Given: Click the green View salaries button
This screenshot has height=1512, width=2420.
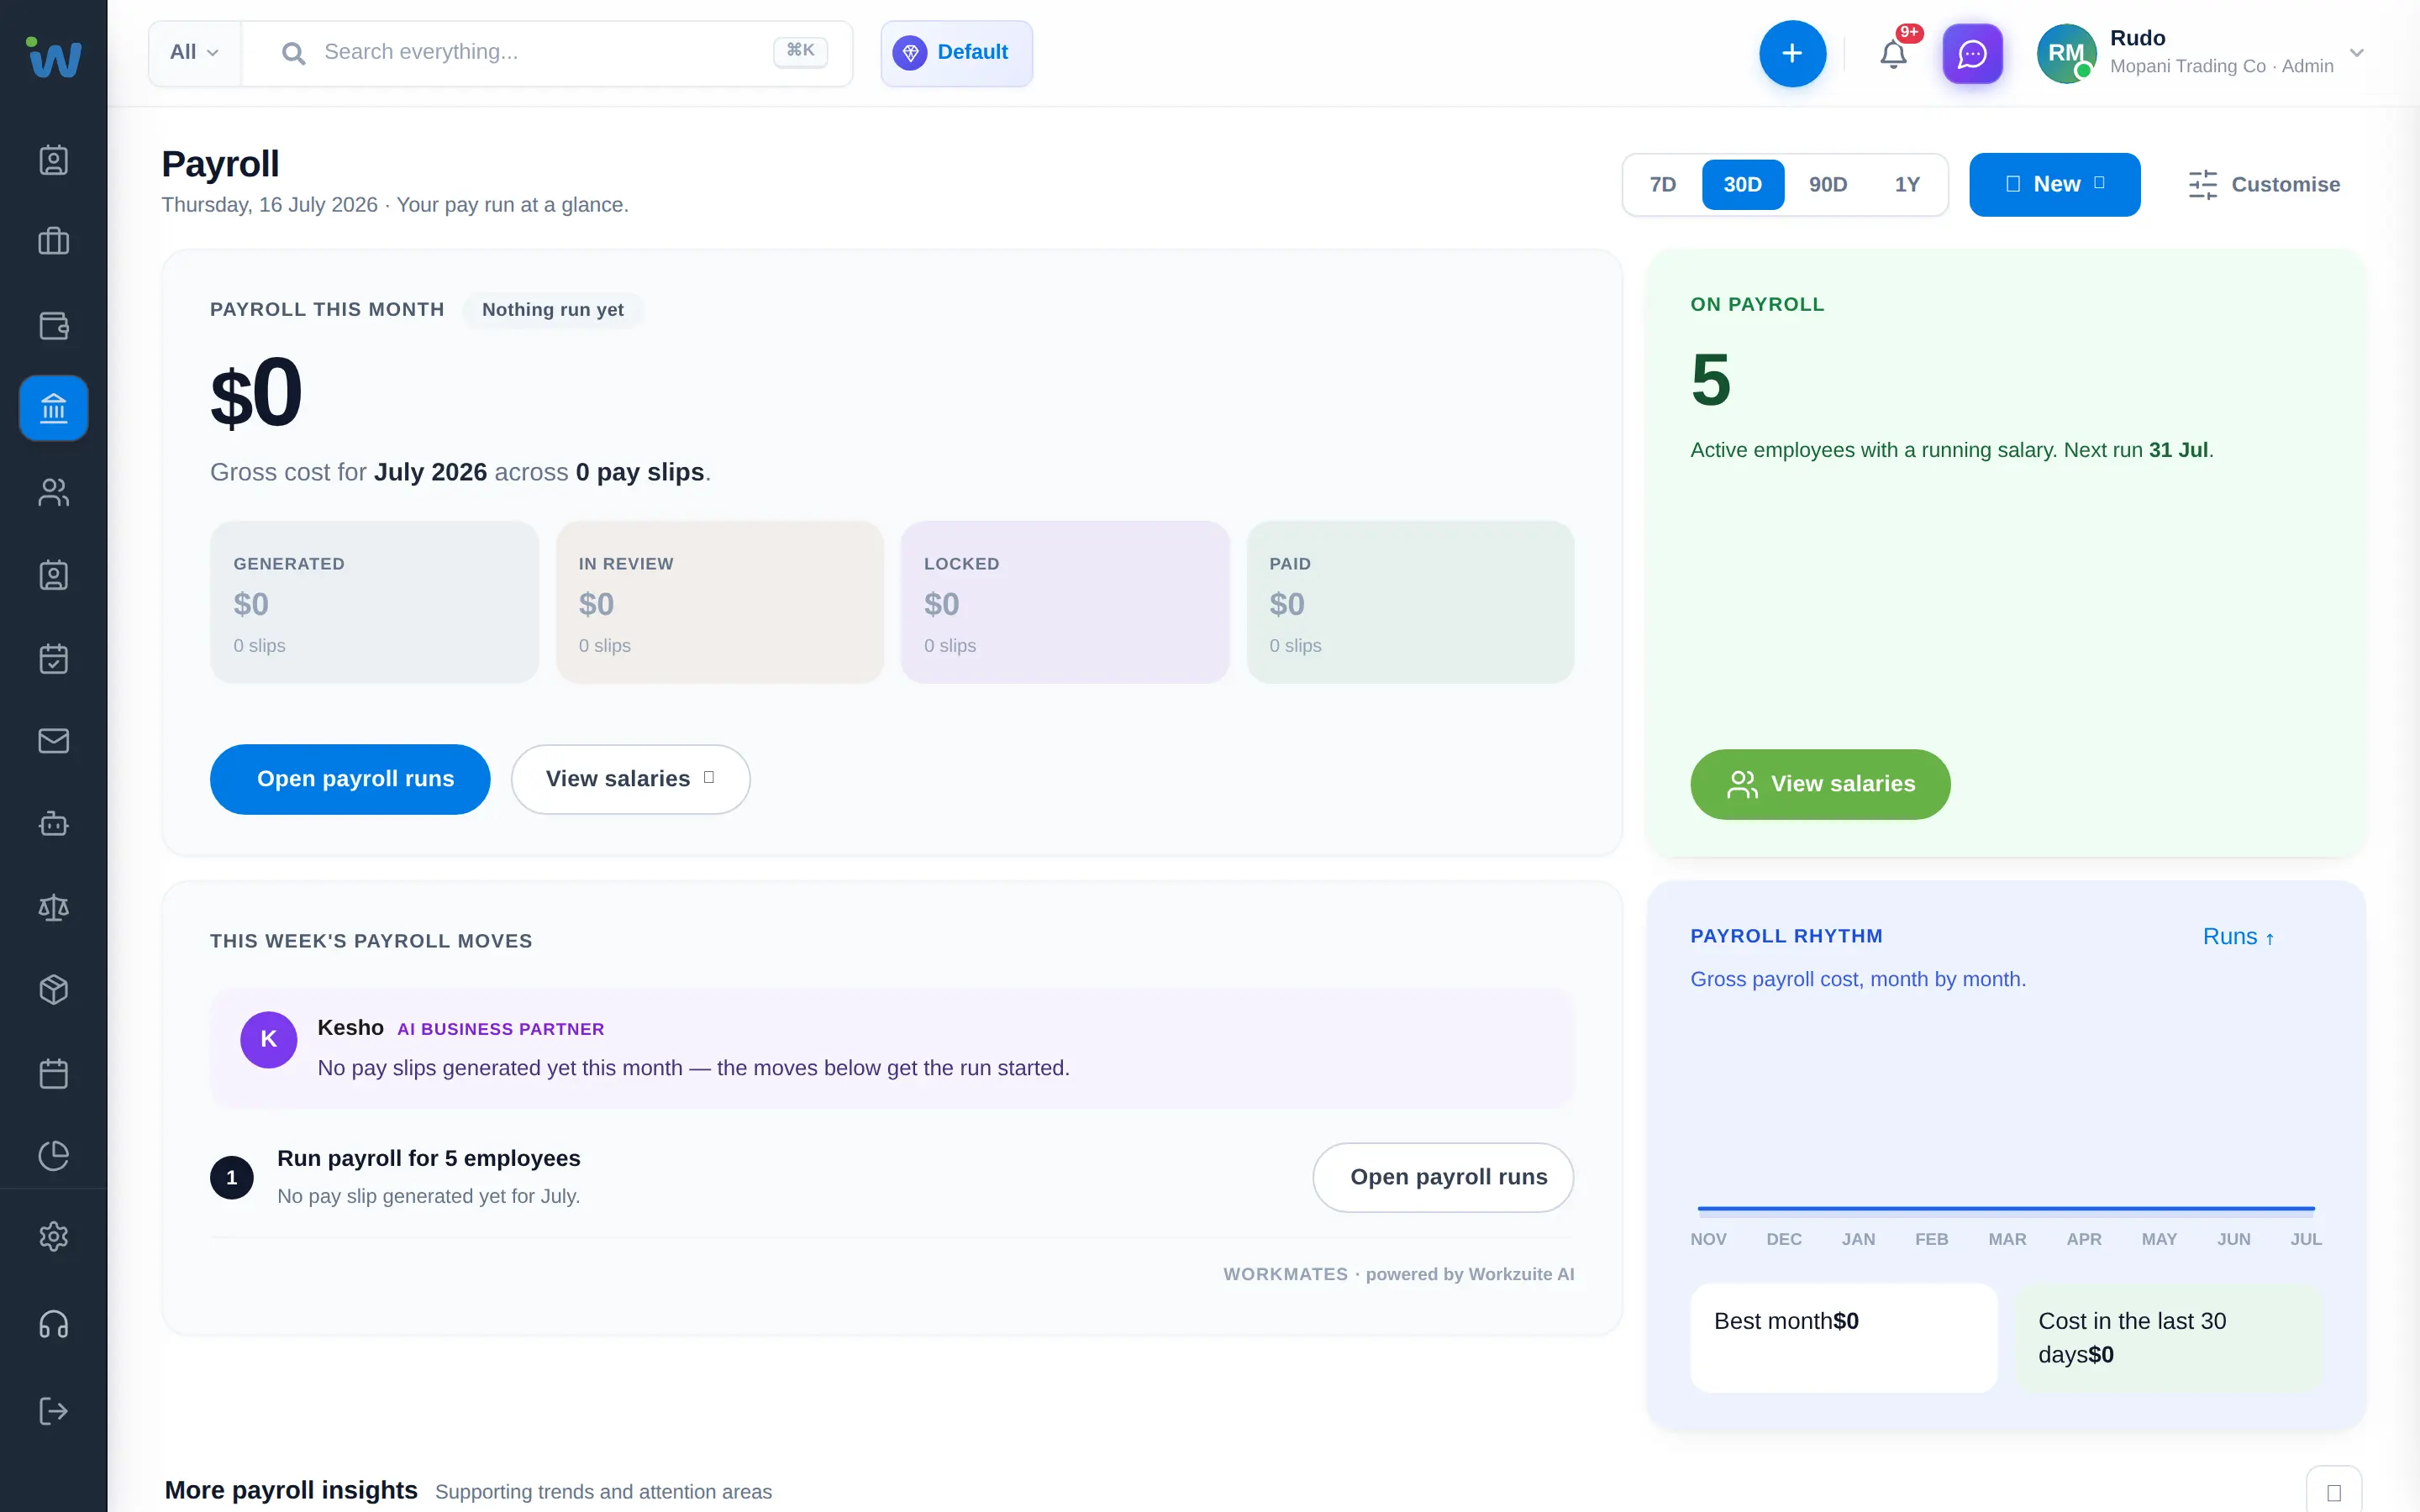Looking at the screenshot, I should tap(1819, 784).
